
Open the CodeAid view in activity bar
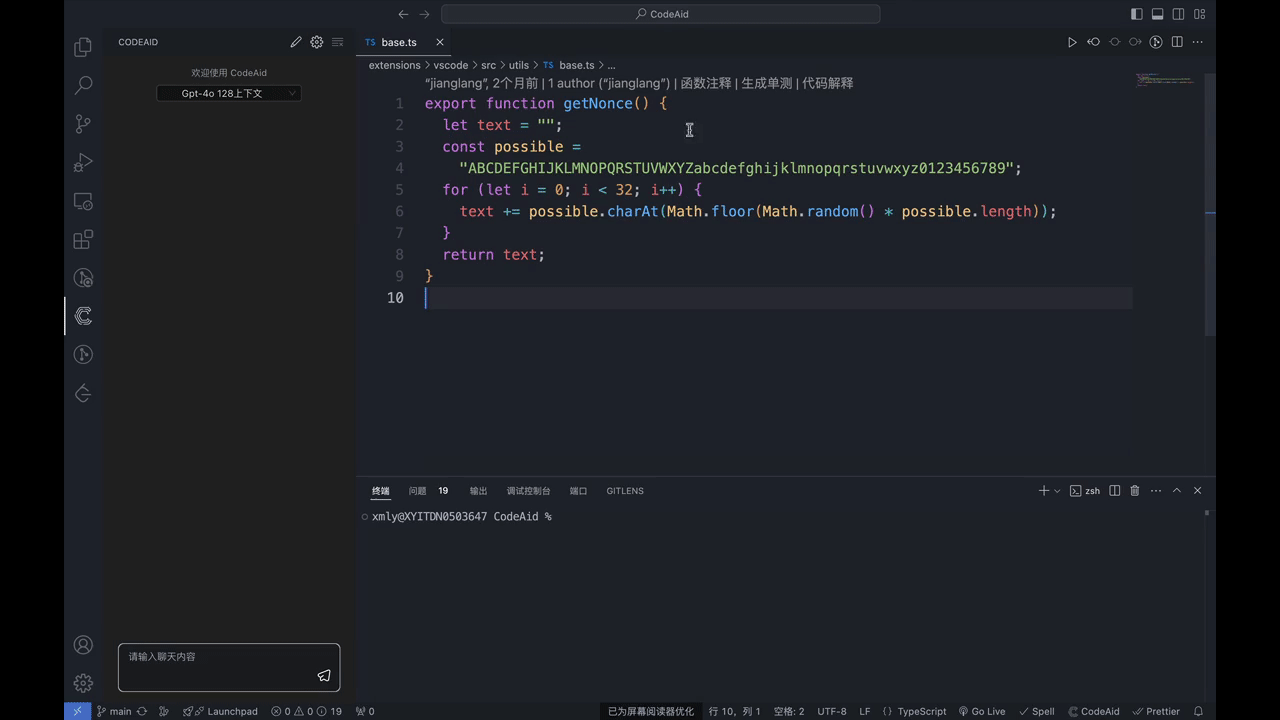click(83, 316)
